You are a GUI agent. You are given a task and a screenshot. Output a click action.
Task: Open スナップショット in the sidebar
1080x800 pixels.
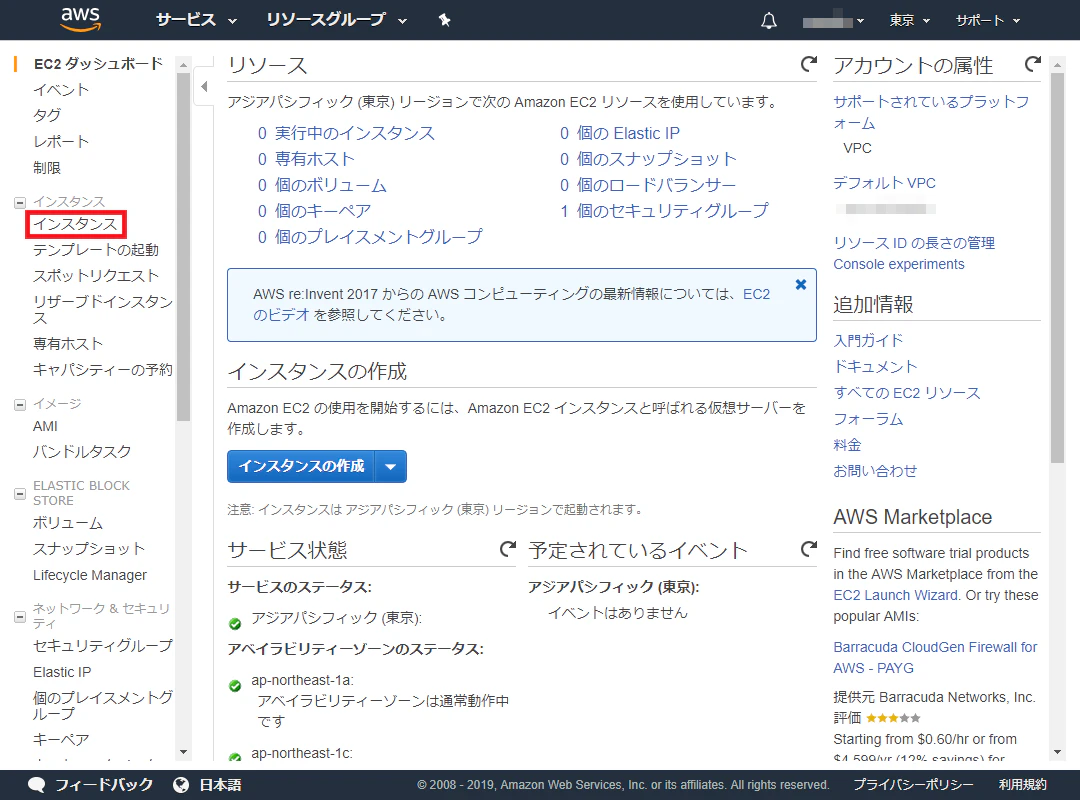(89, 548)
